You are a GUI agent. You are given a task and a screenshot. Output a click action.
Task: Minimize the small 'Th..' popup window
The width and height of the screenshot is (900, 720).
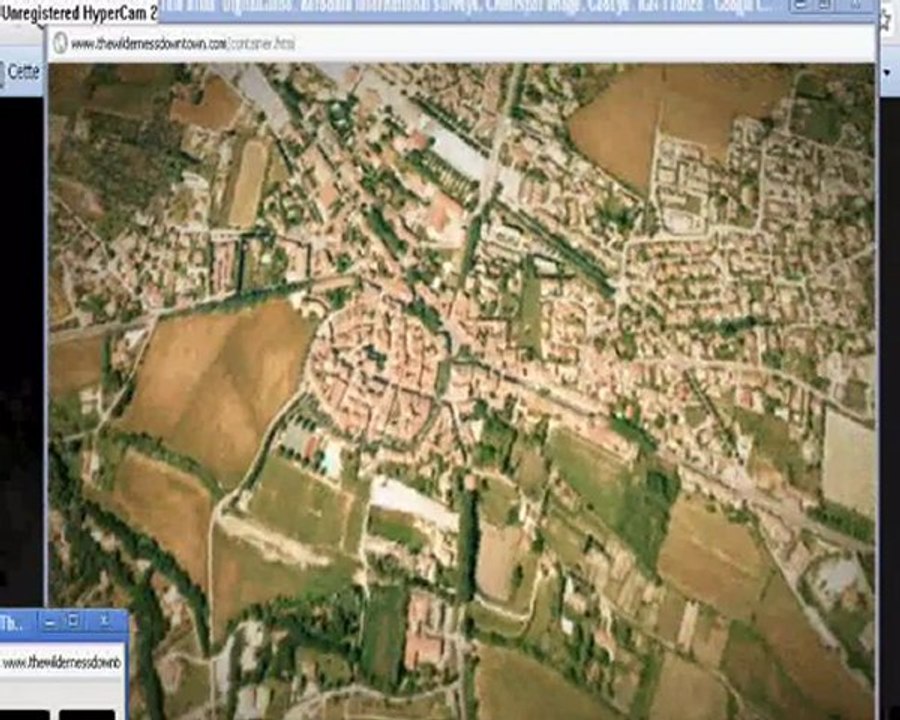(x=50, y=622)
